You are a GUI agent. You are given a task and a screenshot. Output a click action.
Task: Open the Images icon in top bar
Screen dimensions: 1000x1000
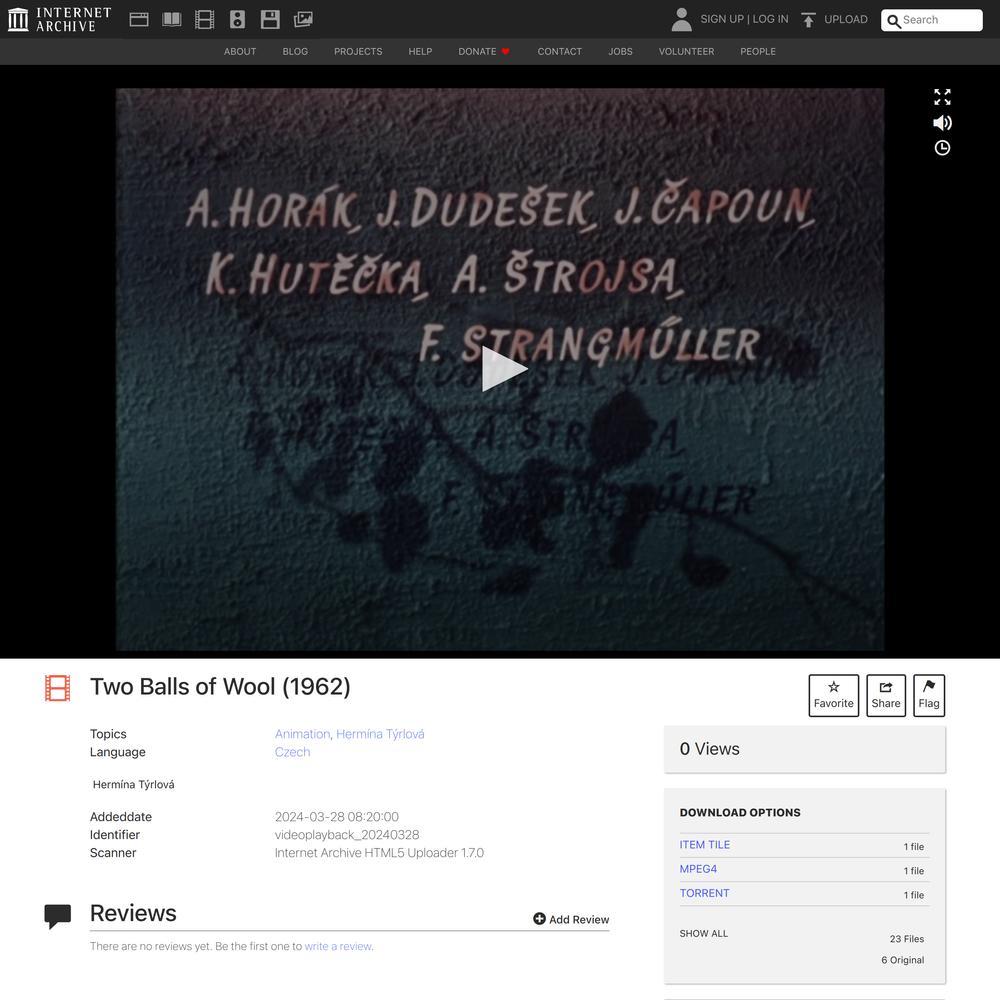click(303, 20)
